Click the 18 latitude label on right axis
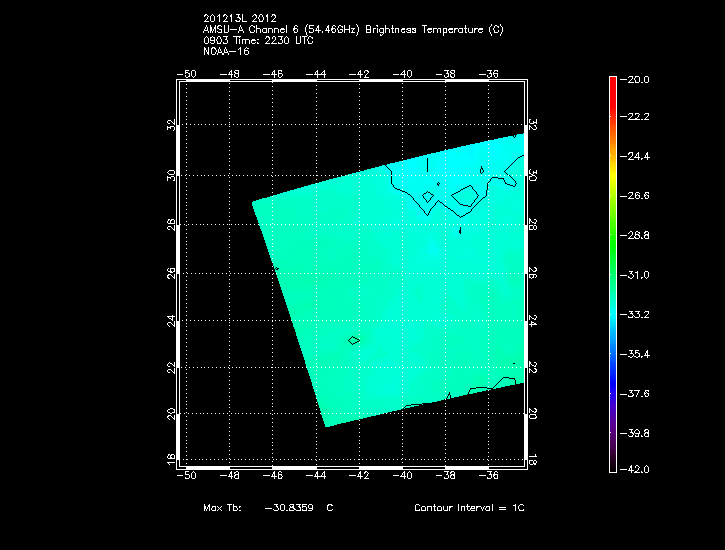The image size is (725, 550). (x=532, y=458)
